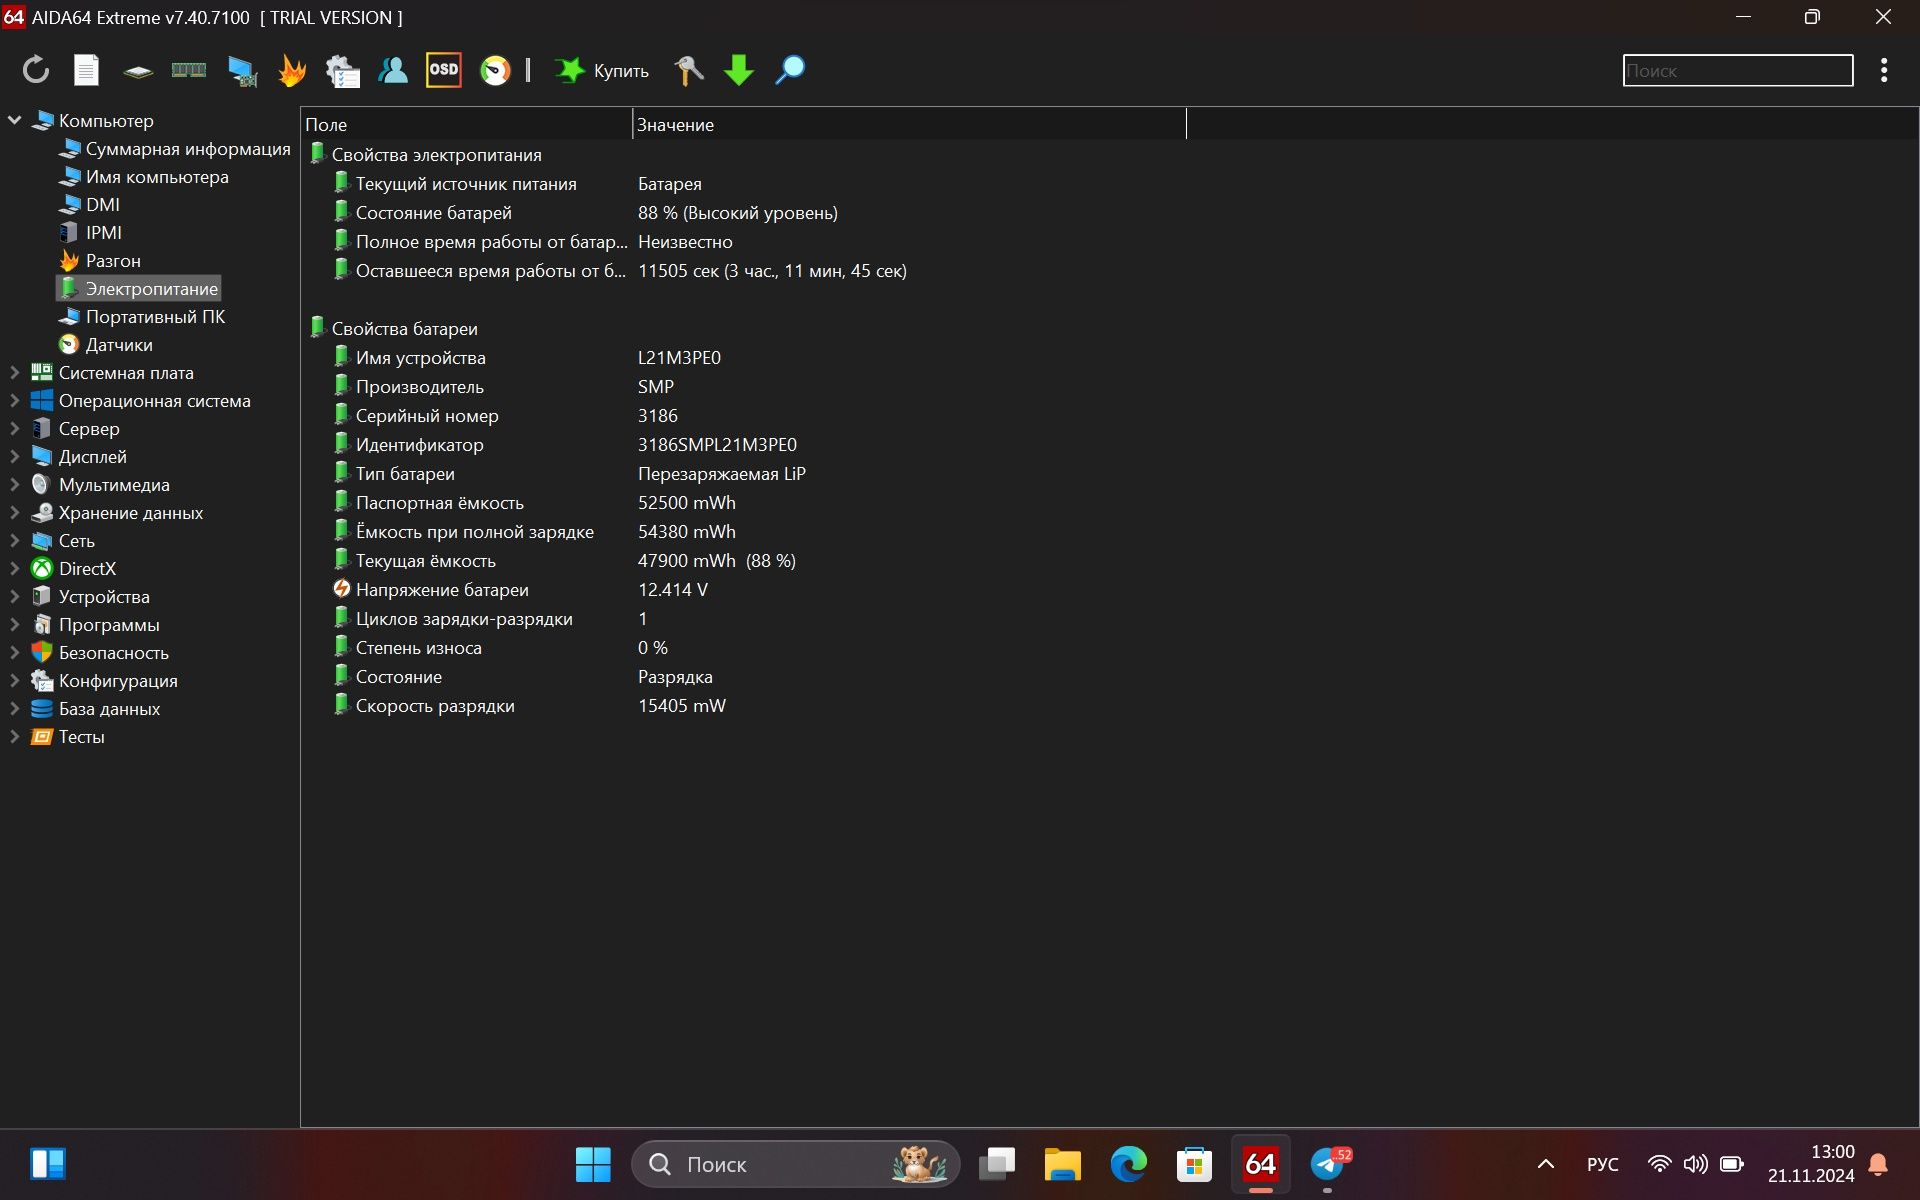This screenshot has height=1200, width=1920.
Task: Click the magnifier search toolbar icon
Action: (x=790, y=70)
